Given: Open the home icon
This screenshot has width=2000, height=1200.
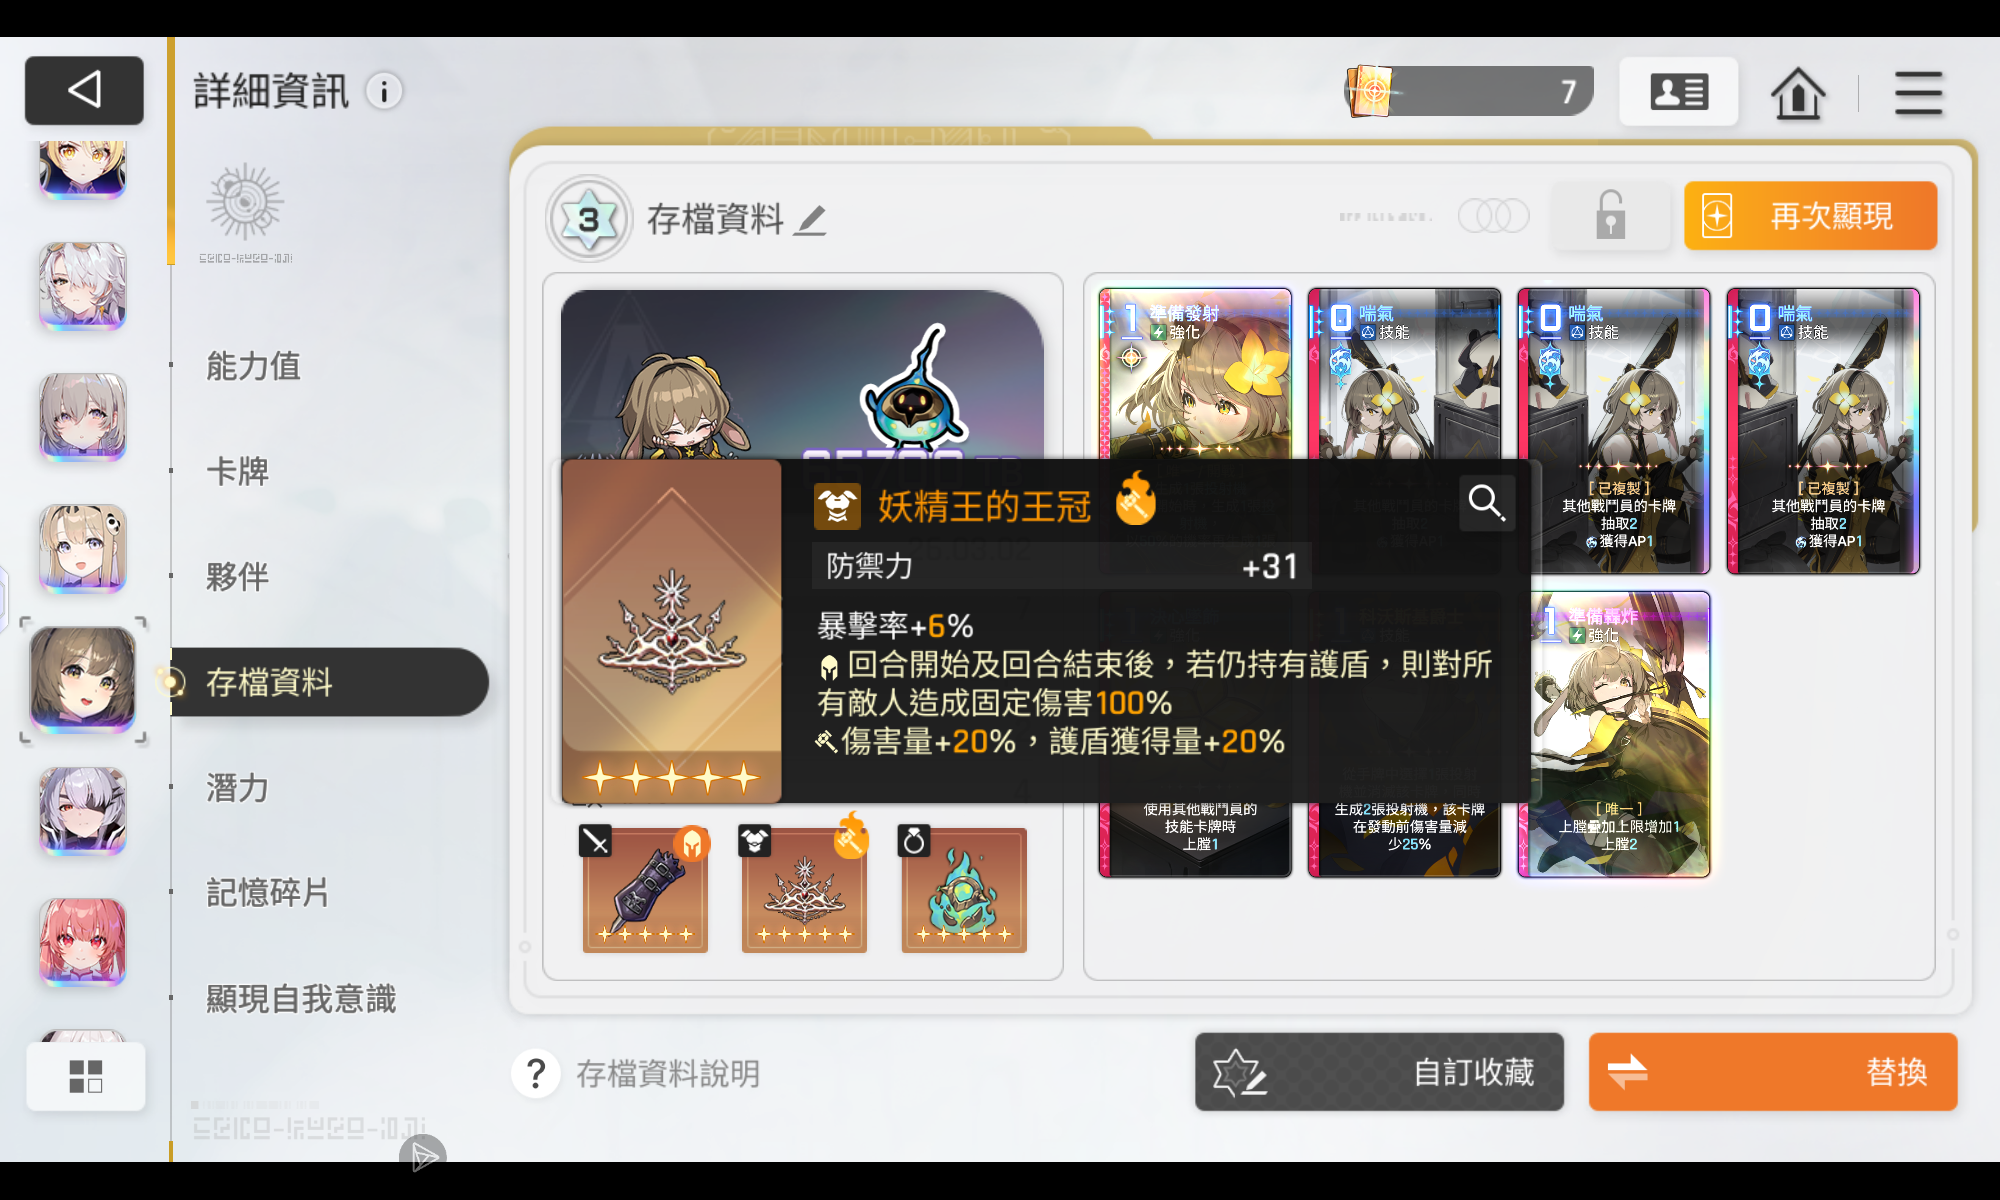Looking at the screenshot, I should coord(1798,93).
